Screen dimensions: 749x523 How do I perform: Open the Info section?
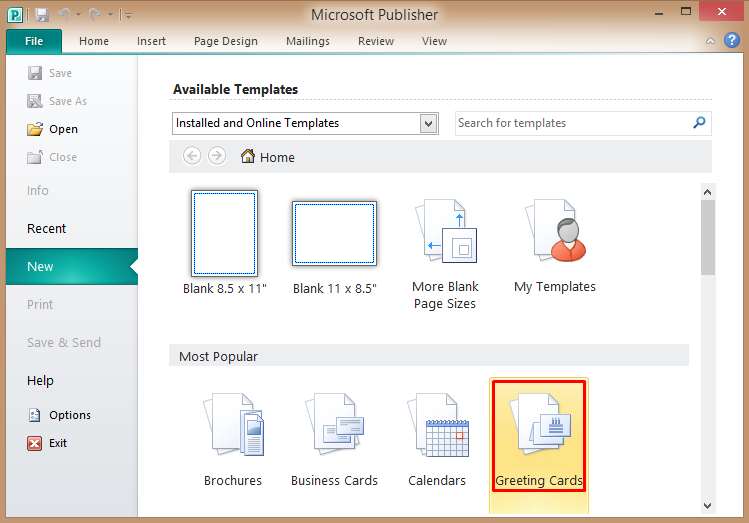point(37,191)
